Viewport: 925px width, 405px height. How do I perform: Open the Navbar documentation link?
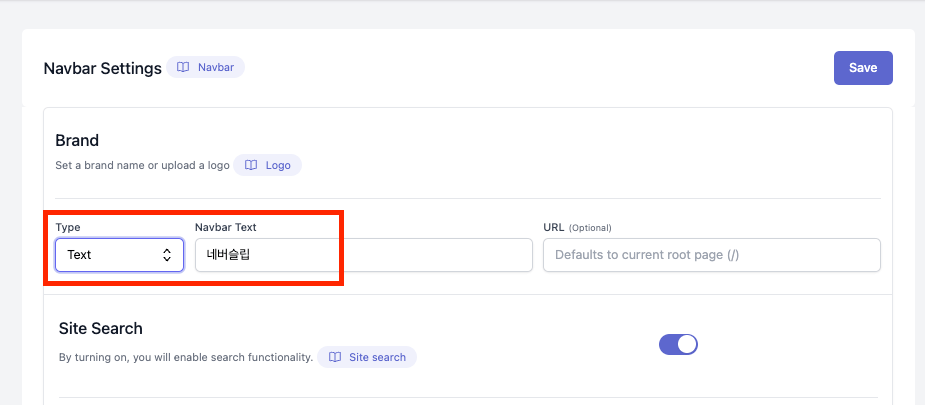[205, 67]
